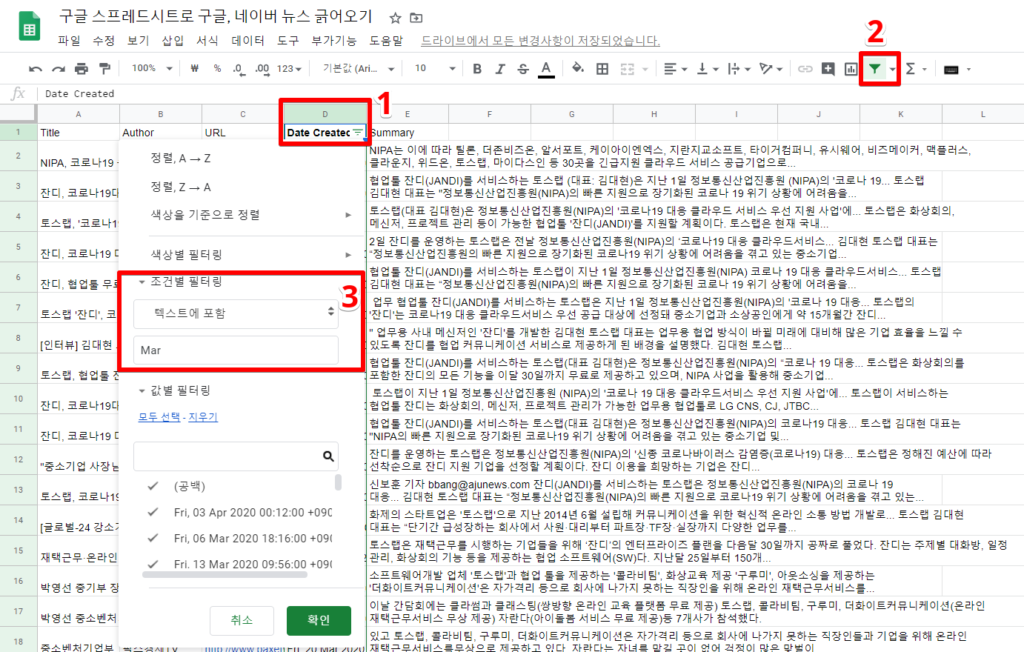Increase decimal places
Image resolution: width=1024 pixels, height=652 pixels.
click(x=262, y=69)
